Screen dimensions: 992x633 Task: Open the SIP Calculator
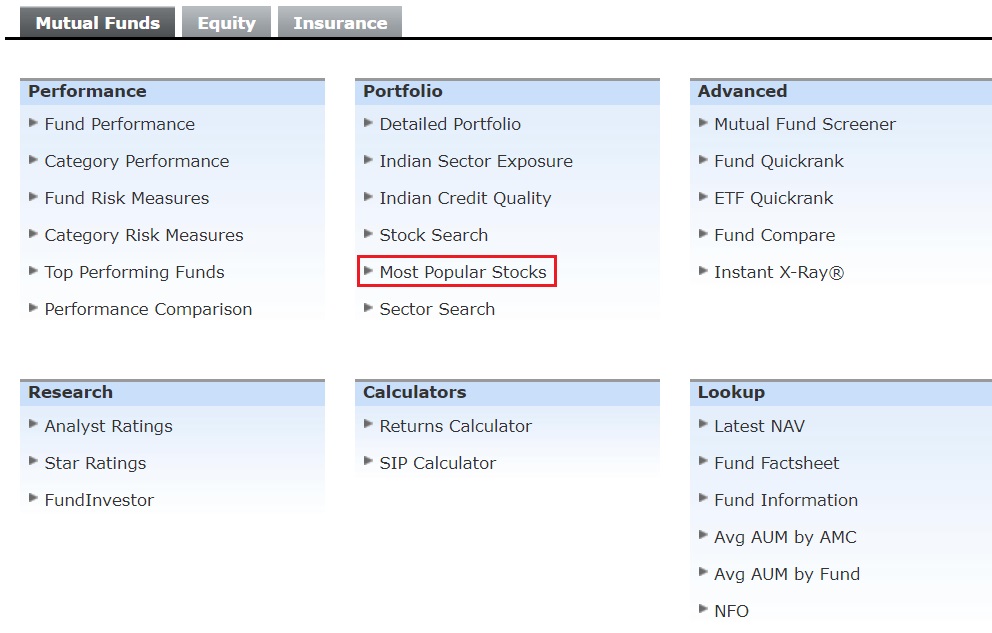[437, 463]
